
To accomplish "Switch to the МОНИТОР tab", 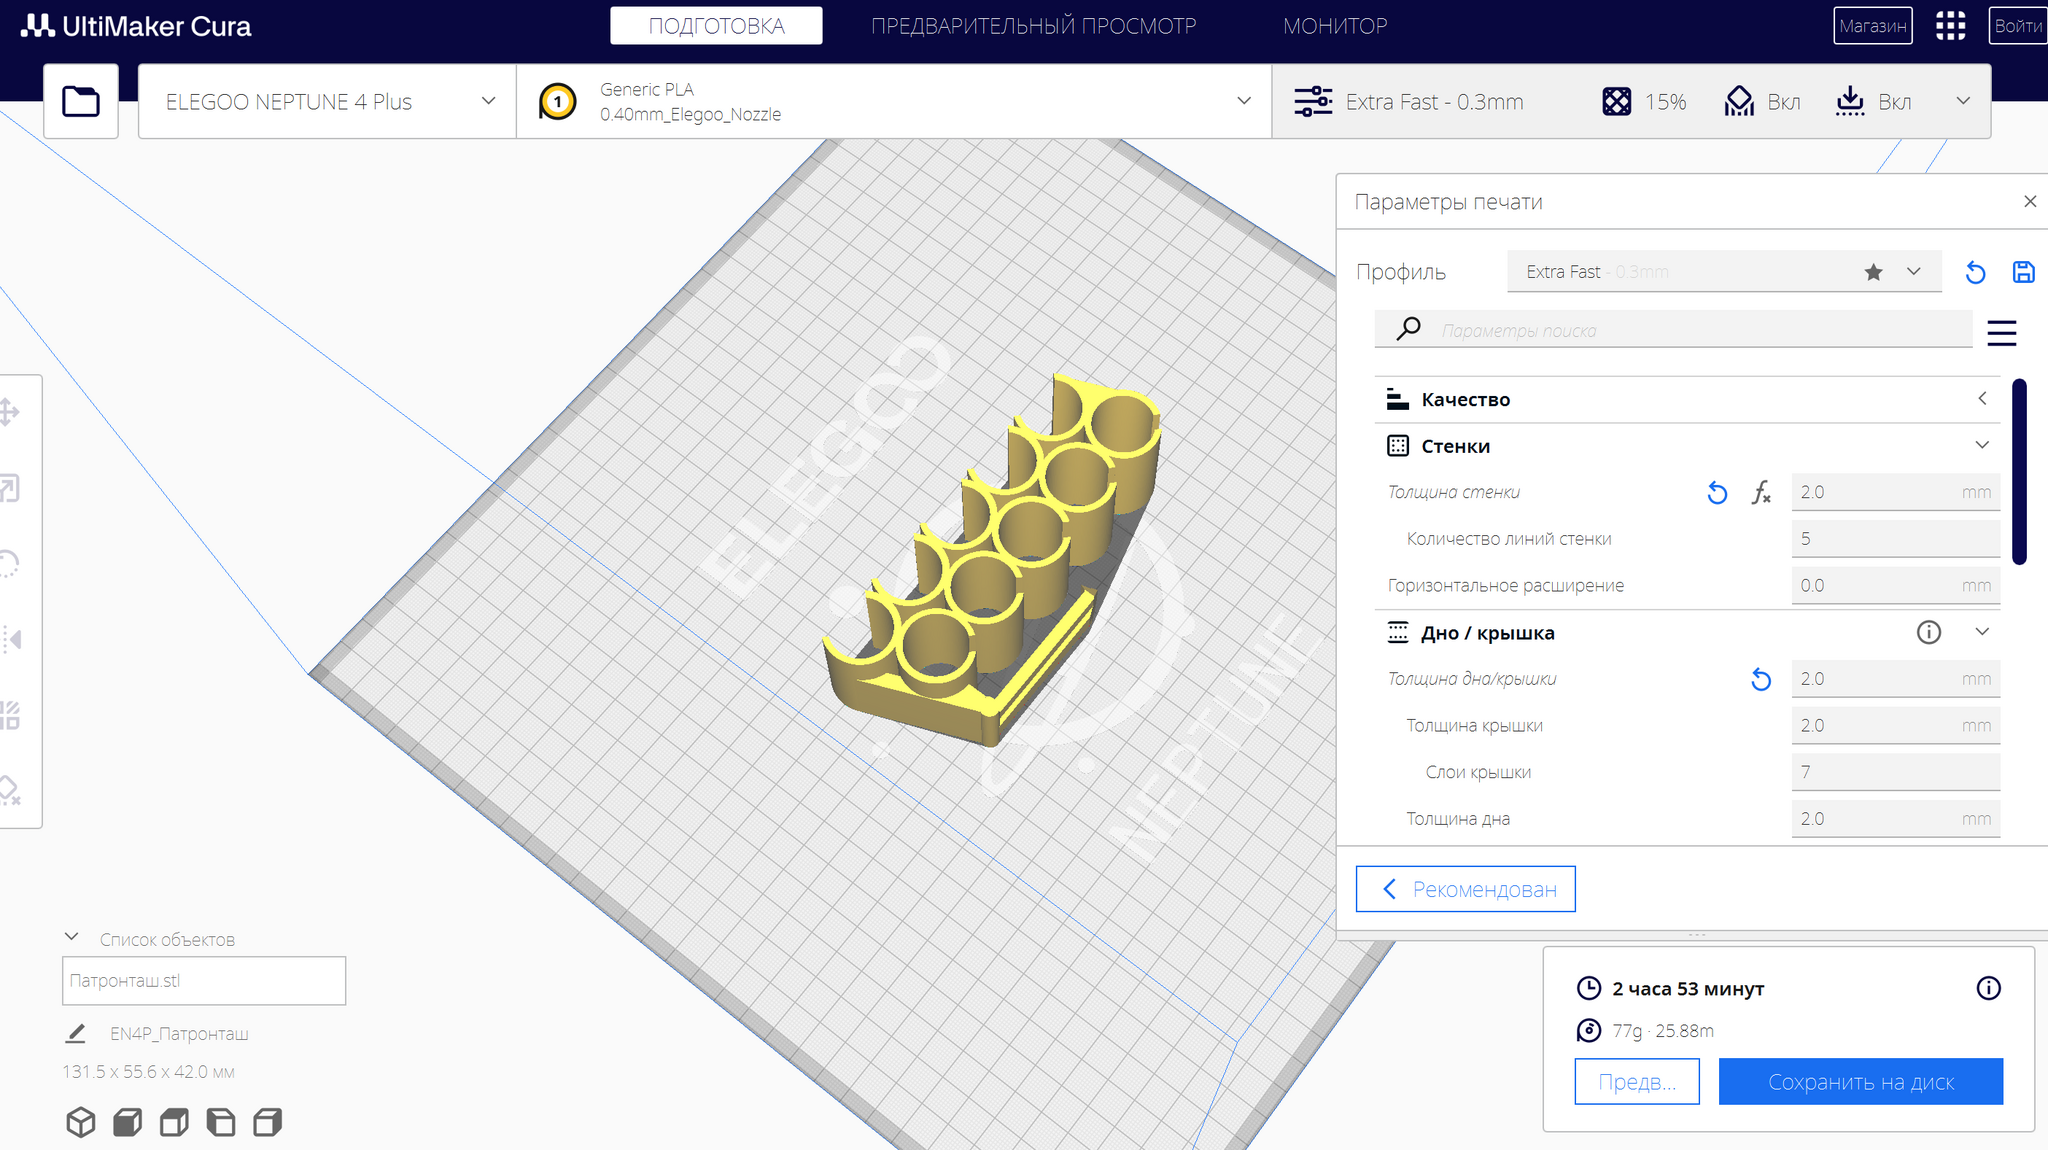I will click(1335, 26).
